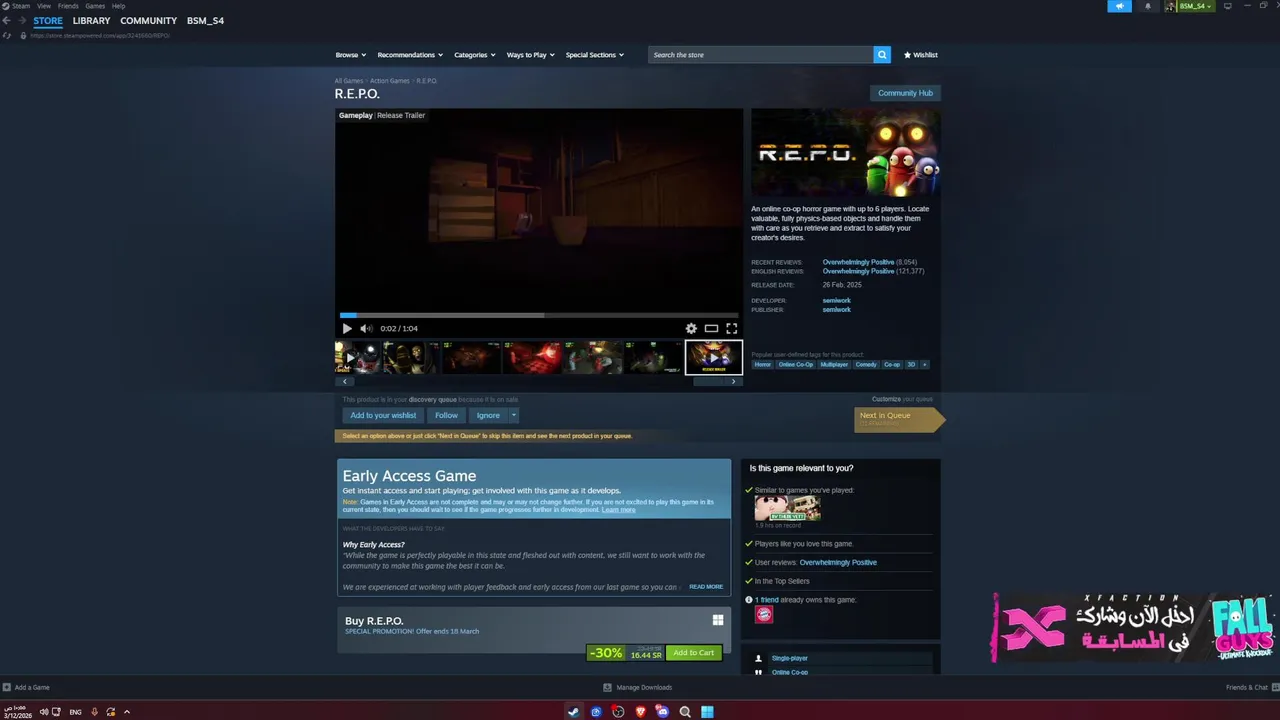Screen dimensions: 1280x720
Task: Open Steam announcements megaphone button
Action: [x=1119, y=6]
